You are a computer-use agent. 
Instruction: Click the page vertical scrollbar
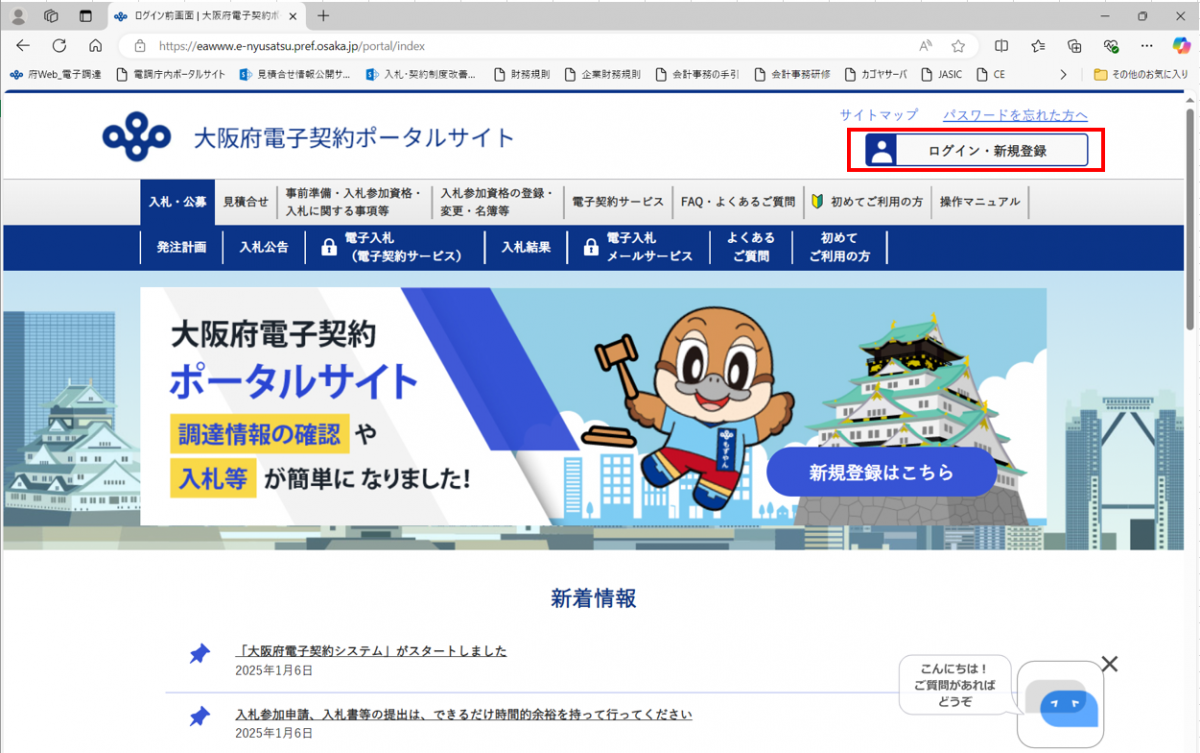click(1190, 250)
